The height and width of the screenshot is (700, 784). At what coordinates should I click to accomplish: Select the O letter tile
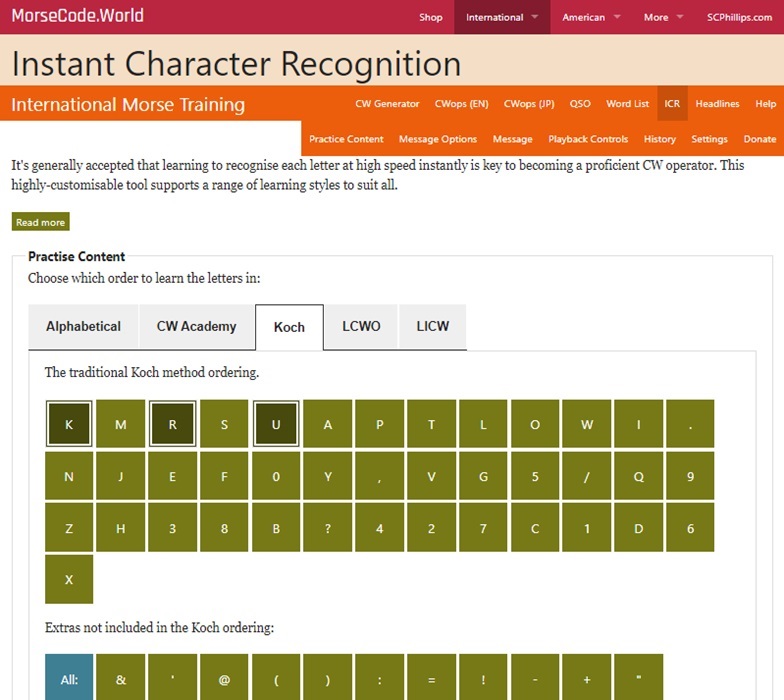535,424
